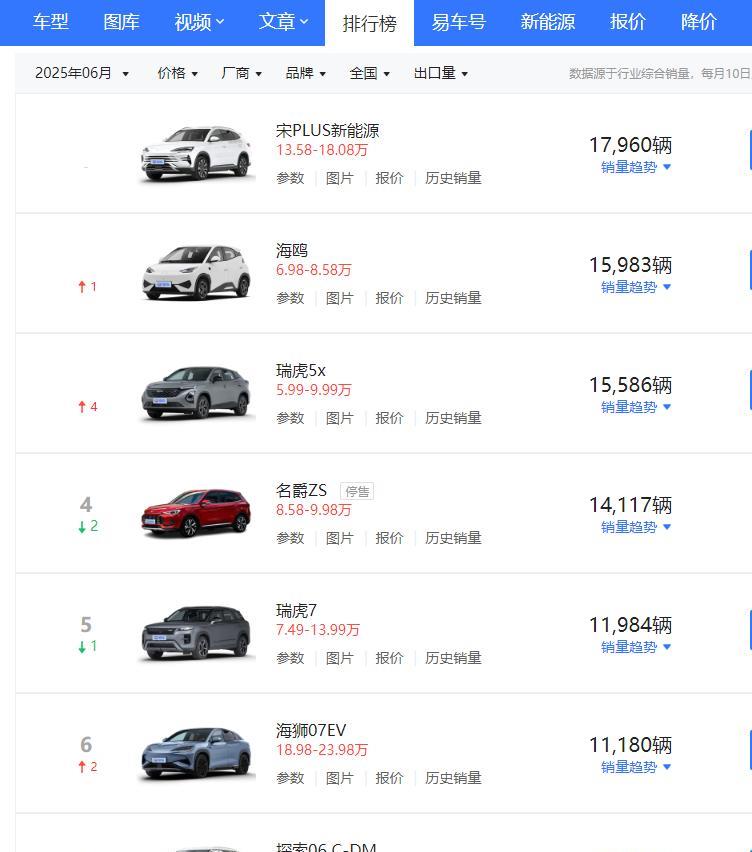Screen dimensions: 752x852
Task: View 历史销量 for 瑞虎5x
Action: tap(453, 418)
